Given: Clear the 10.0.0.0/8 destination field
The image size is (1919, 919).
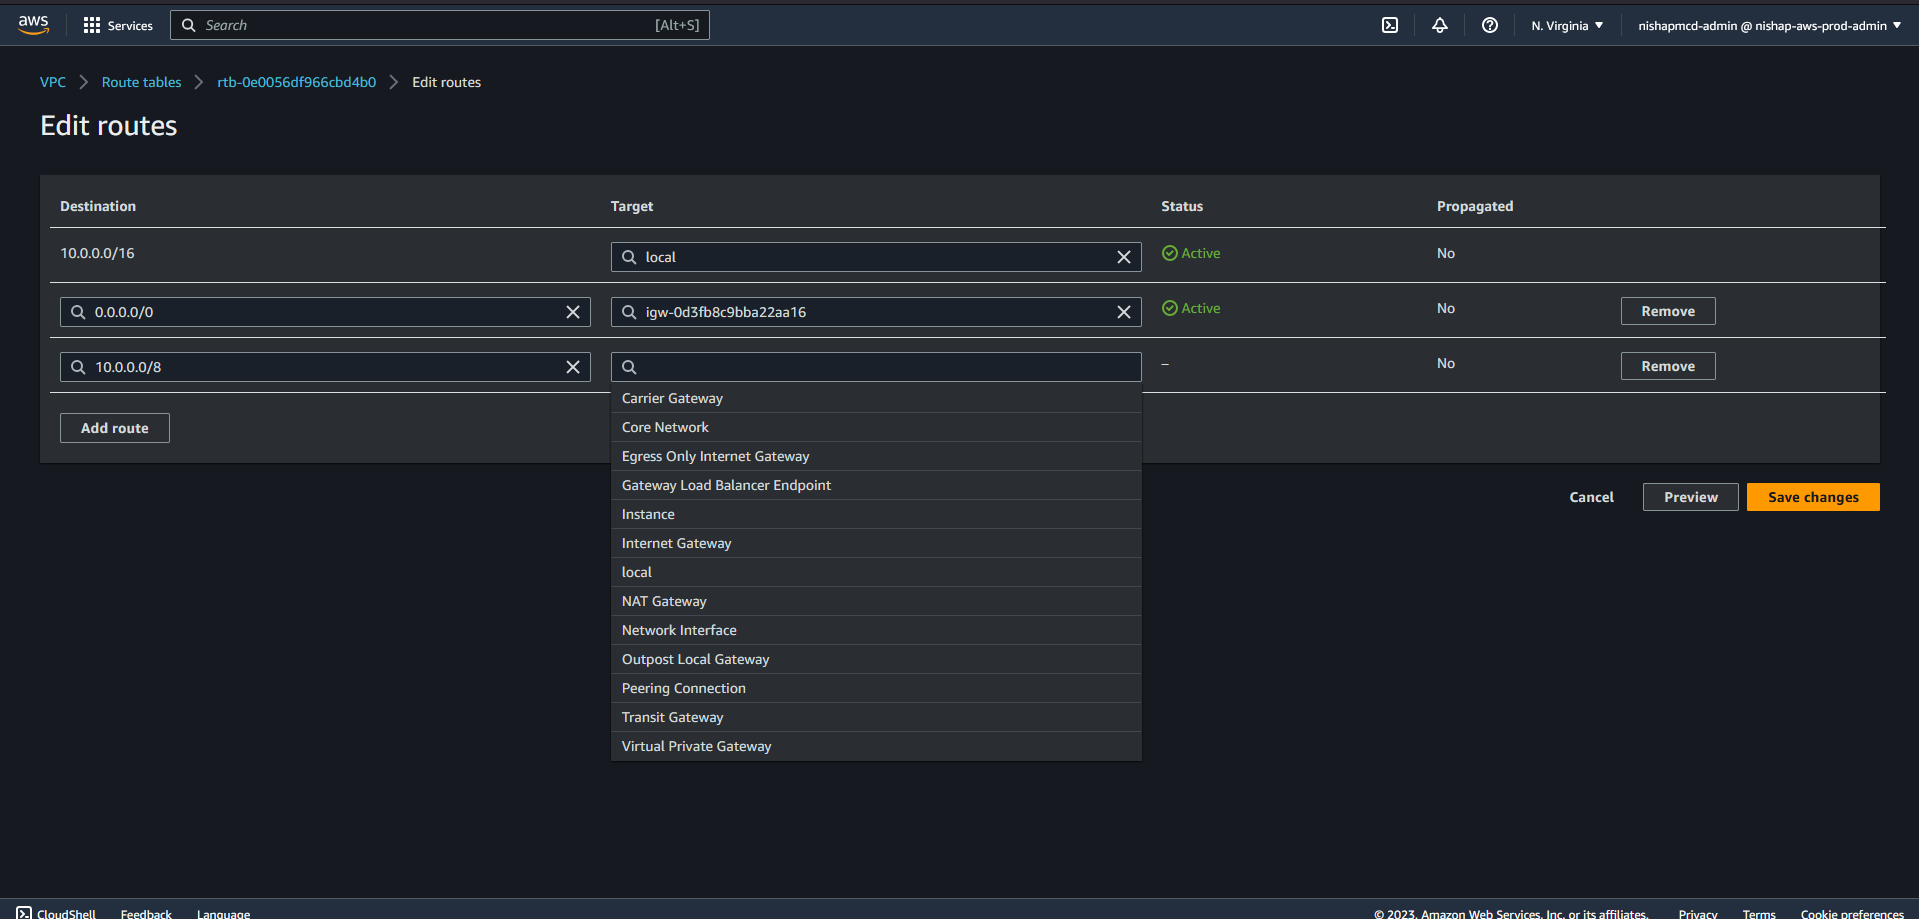Looking at the screenshot, I should click(x=573, y=367).
